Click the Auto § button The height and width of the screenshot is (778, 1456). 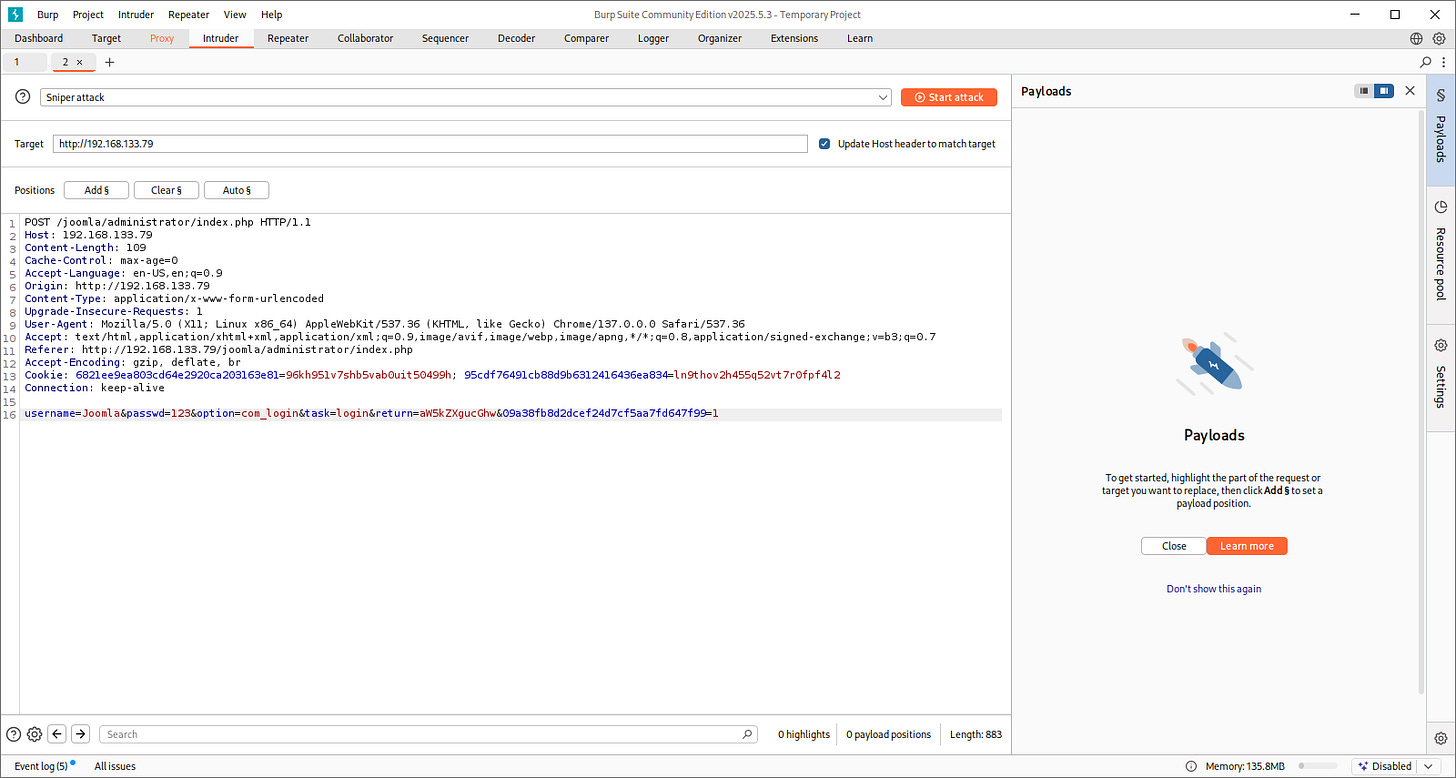tap(236, 190)
